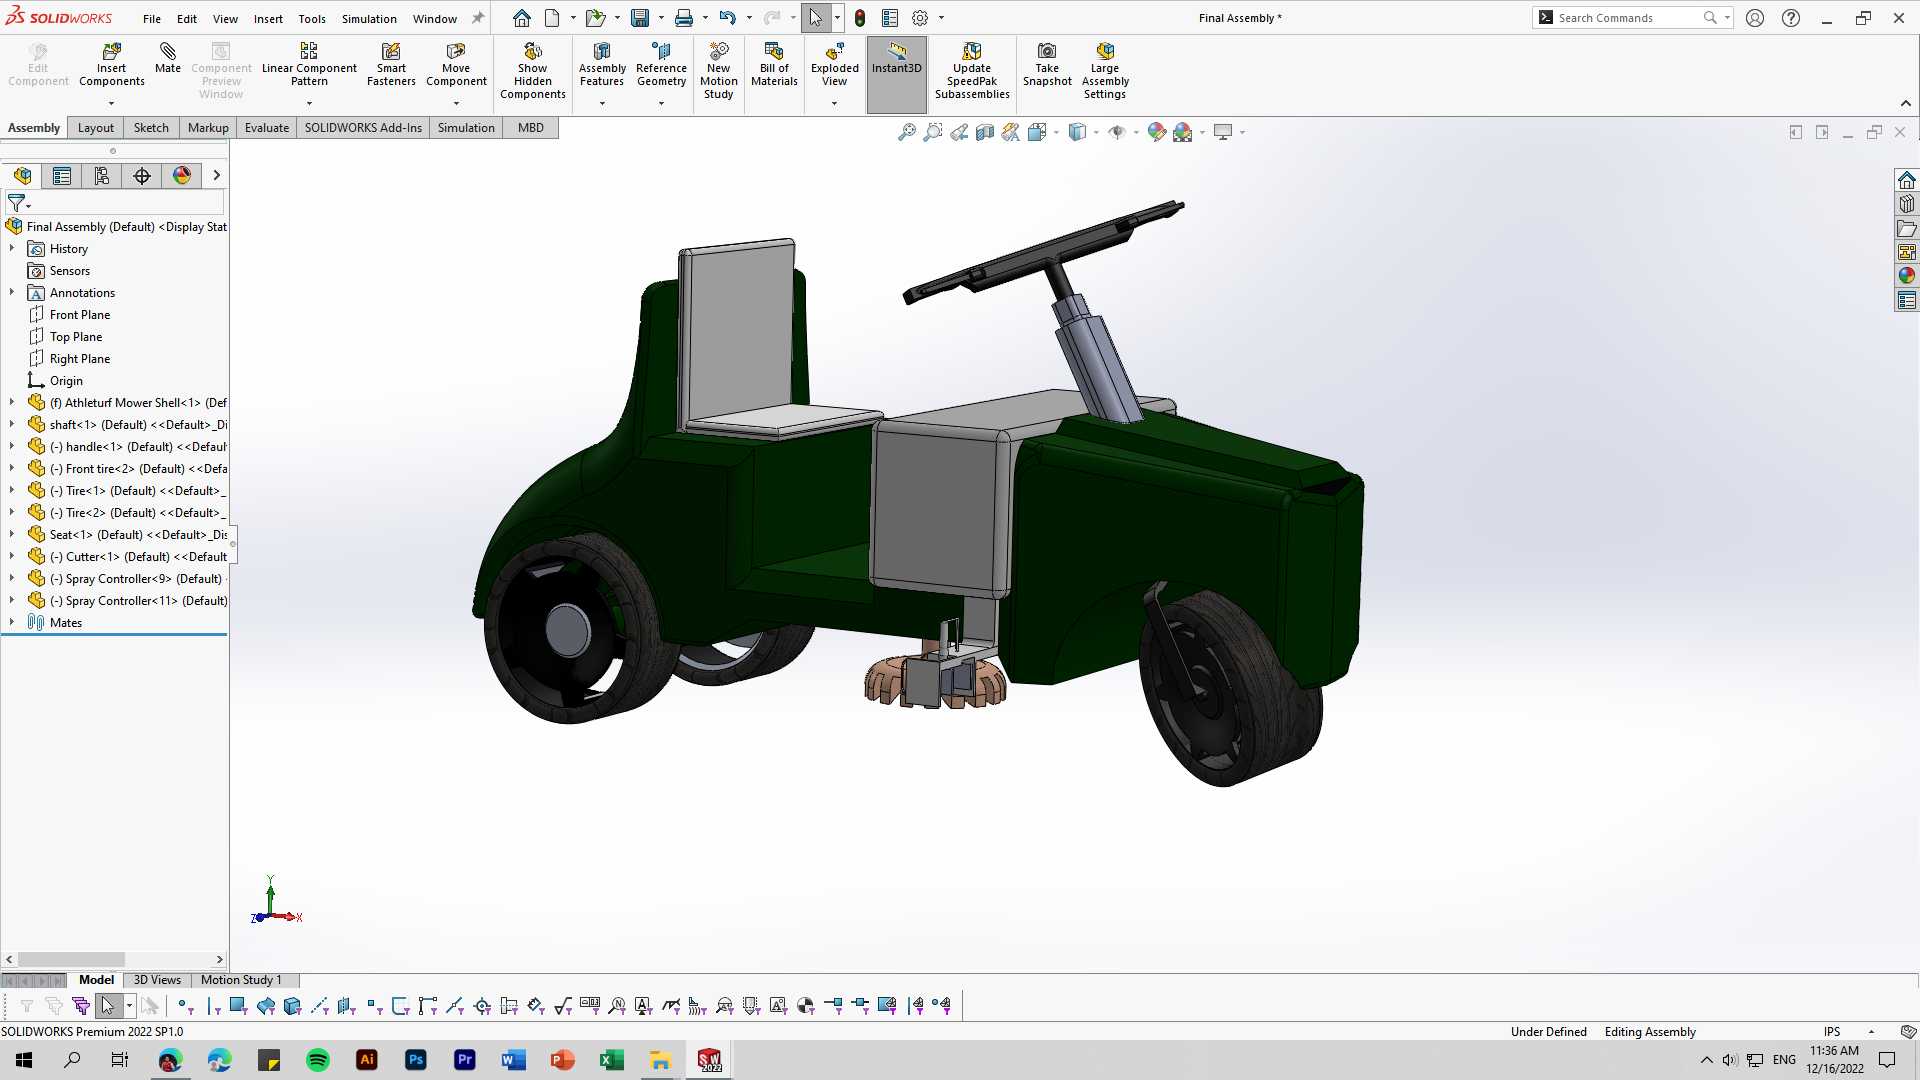Switch to Evaluate tab
The width and height of the screenshot is (1920, 1080).
pyautogui.click(x=266, y=128)
